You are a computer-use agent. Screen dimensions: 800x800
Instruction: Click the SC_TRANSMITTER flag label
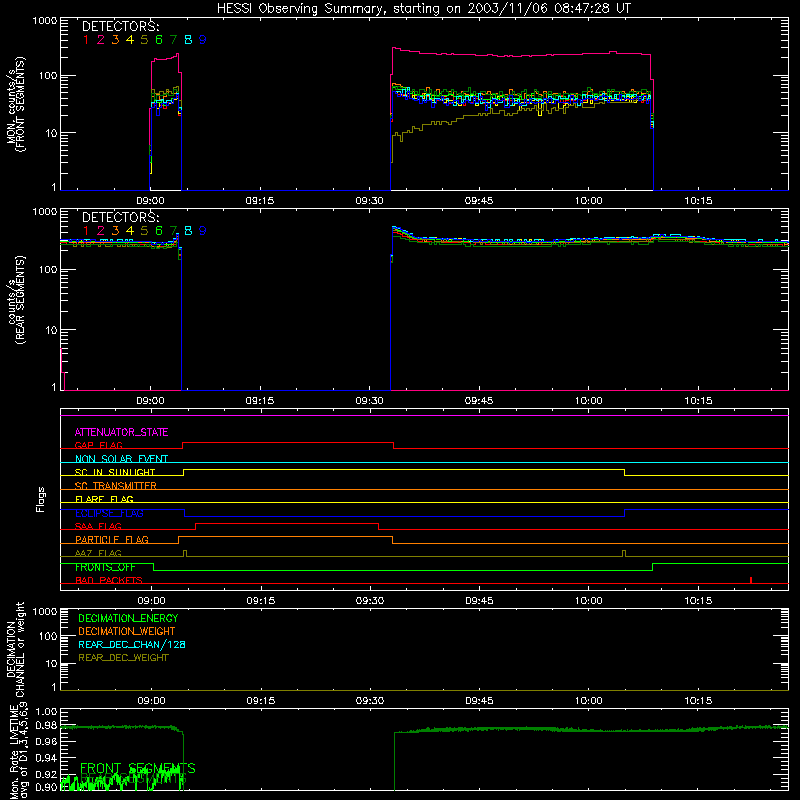tap(115, 486)
